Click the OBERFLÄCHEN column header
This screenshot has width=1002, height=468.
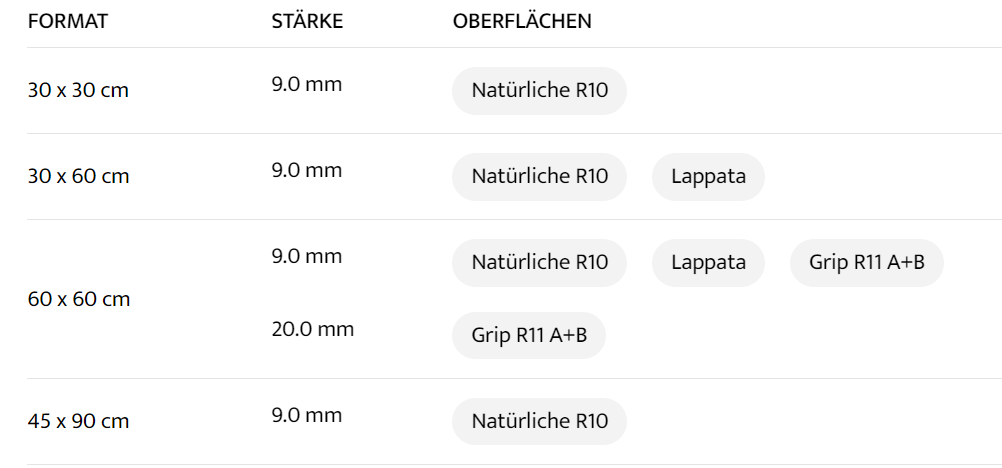tap(522, 22)
